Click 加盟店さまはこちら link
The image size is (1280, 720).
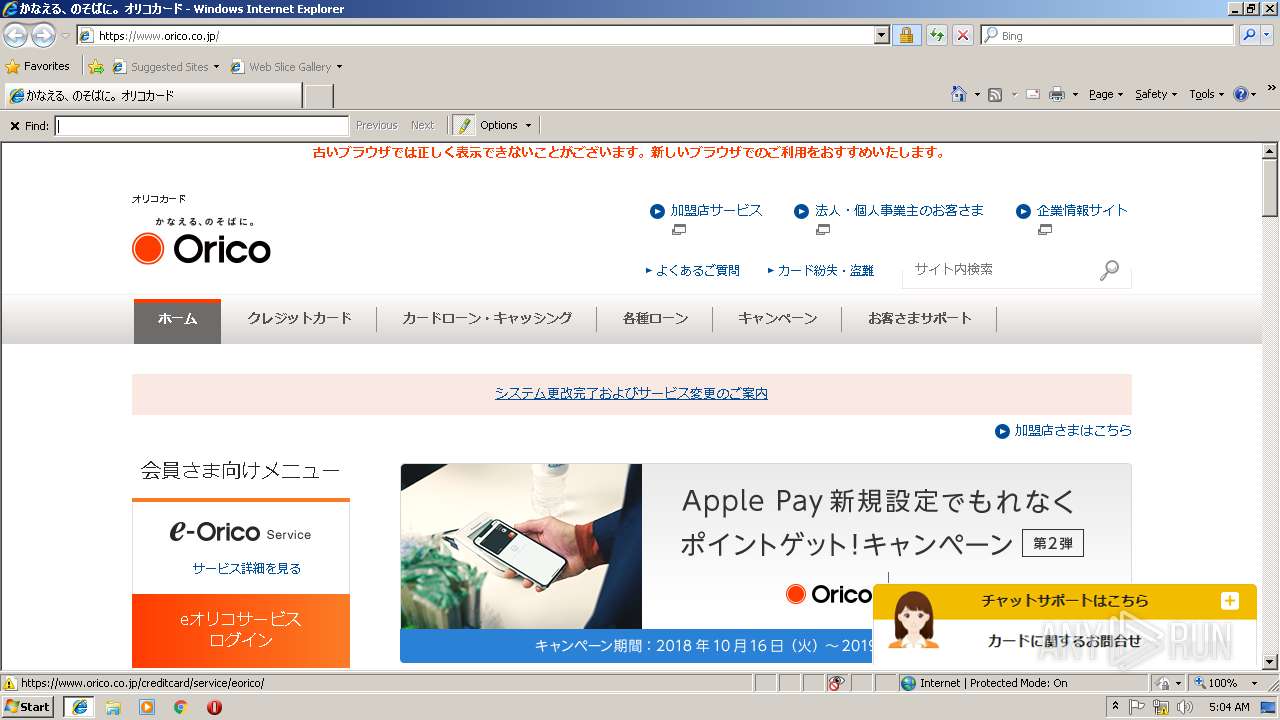1073,431
